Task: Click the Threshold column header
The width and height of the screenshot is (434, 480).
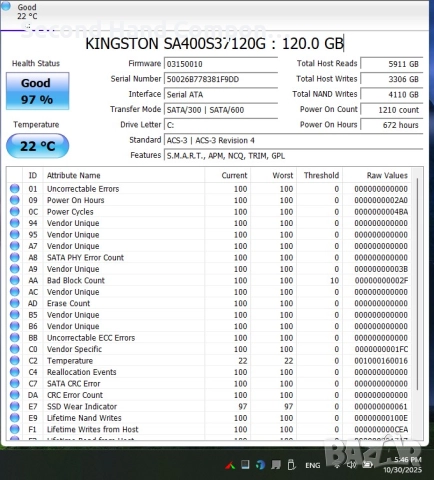Action: click(x=320, y=175)
